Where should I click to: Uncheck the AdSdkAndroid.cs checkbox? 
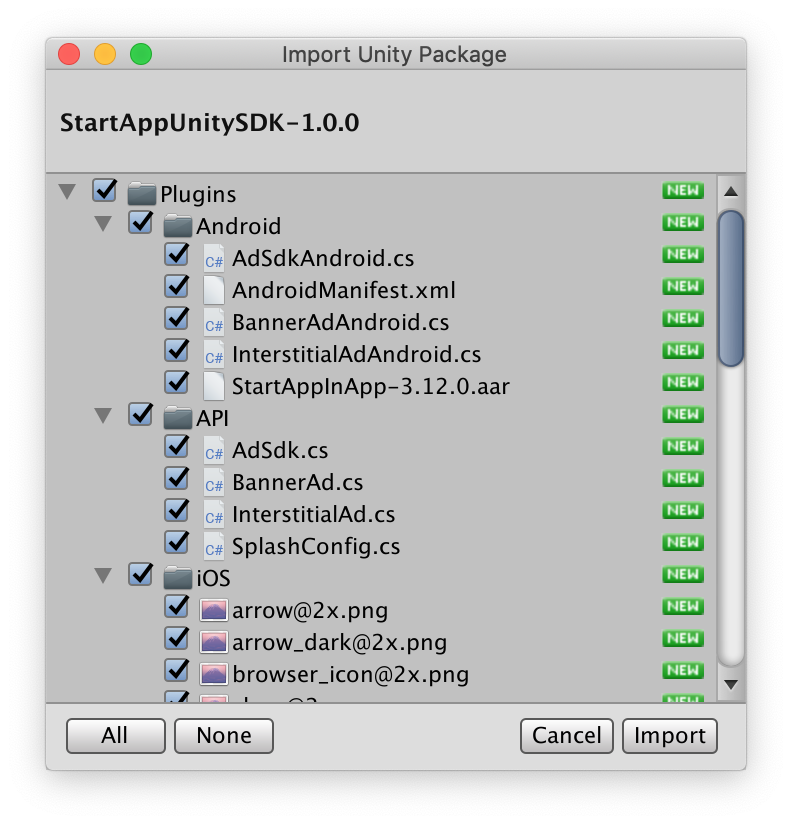tap(177, 254)
